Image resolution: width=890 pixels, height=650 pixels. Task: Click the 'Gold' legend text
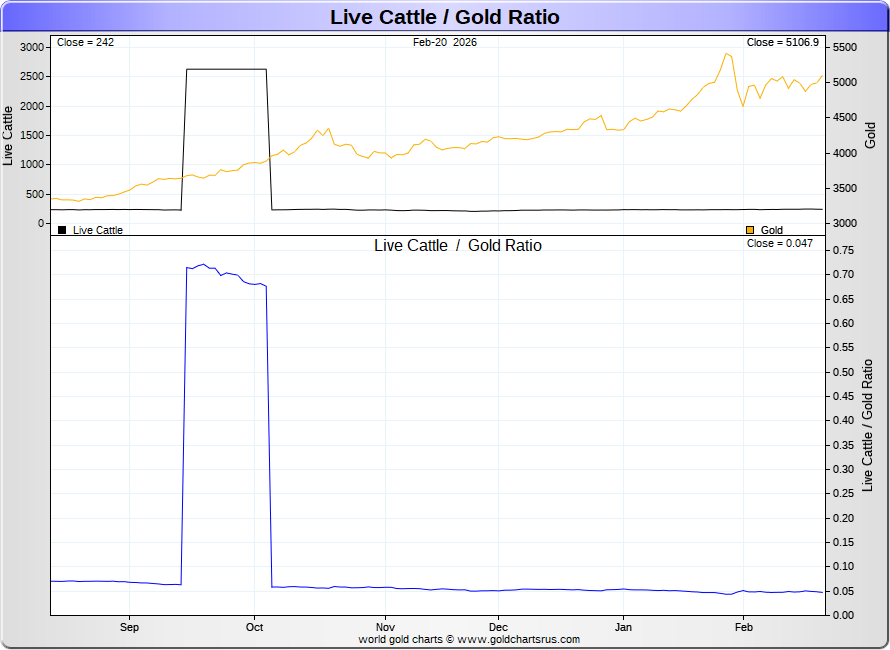[x=771, y=230]
